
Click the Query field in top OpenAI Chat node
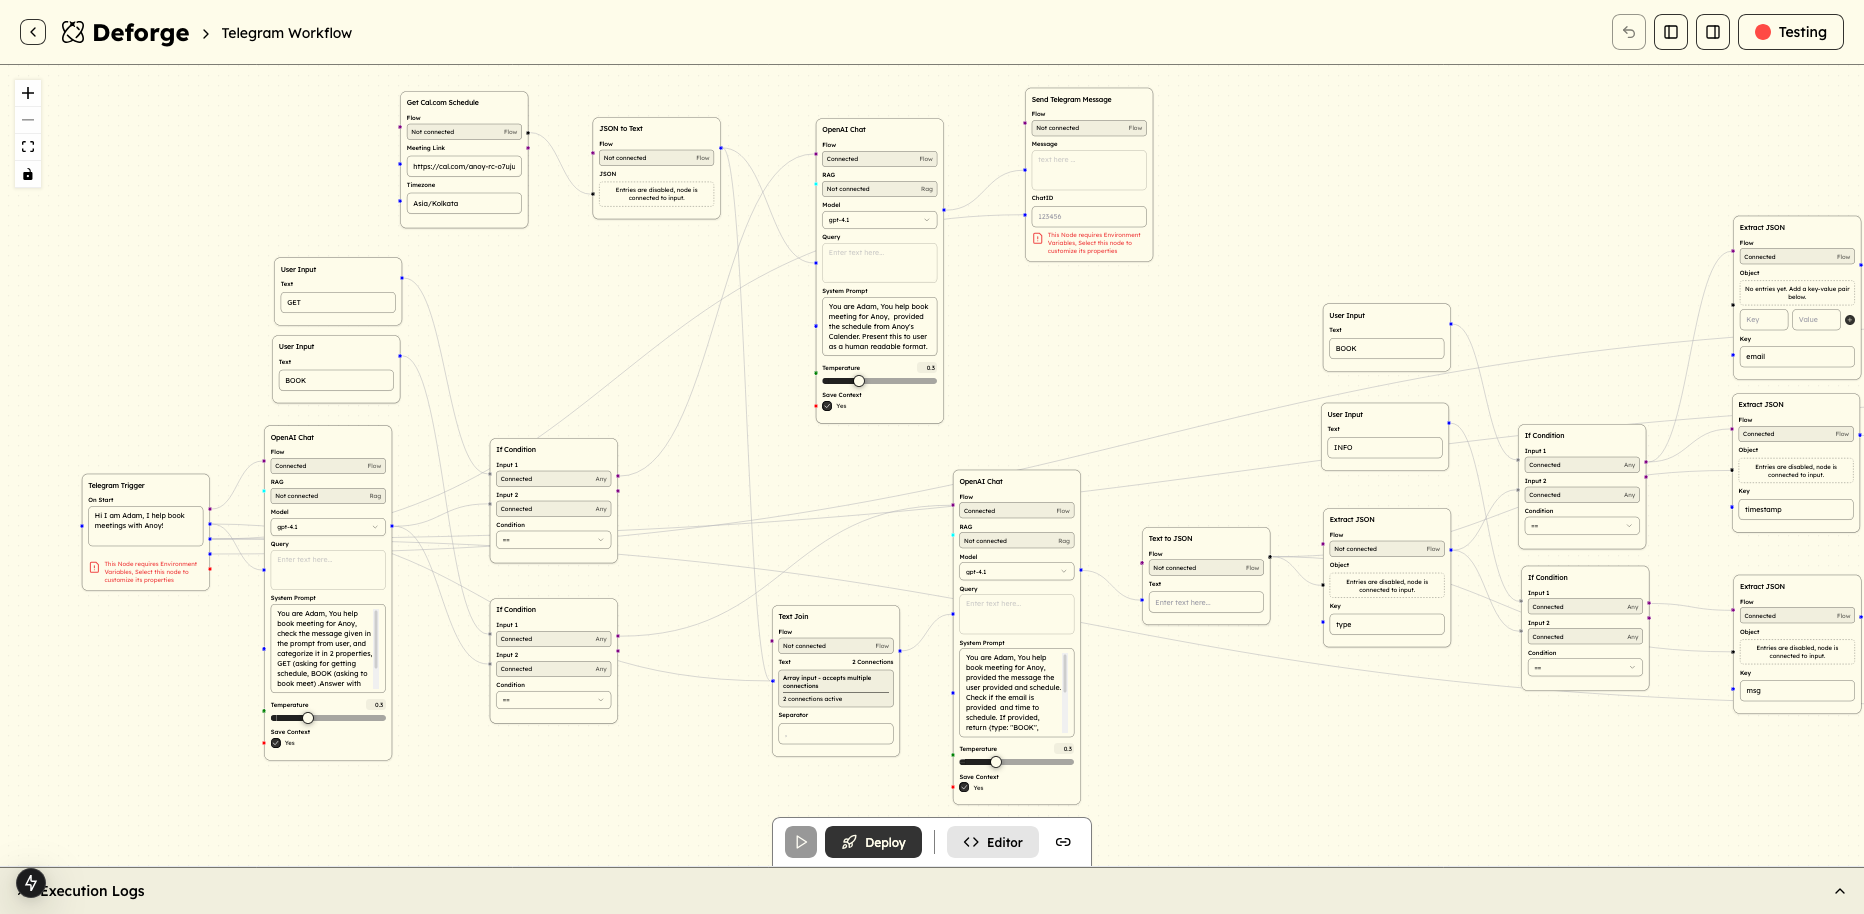(x=879, y=263)
